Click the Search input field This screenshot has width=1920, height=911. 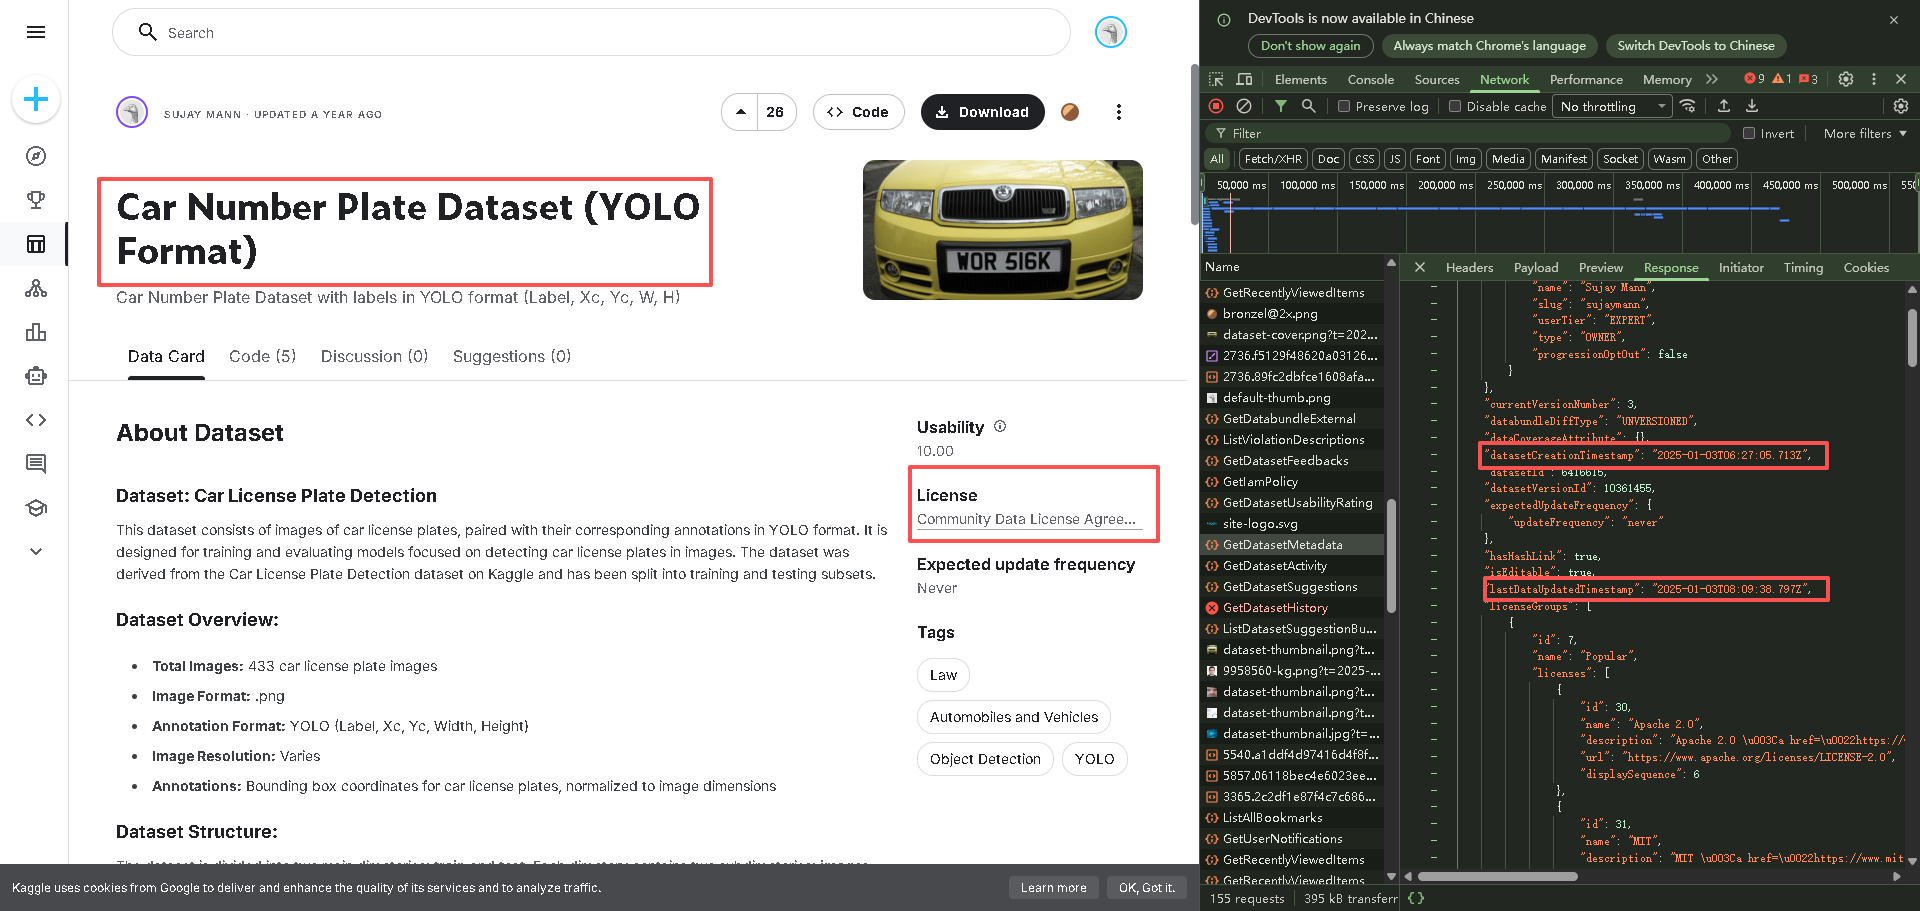[591, 32]
